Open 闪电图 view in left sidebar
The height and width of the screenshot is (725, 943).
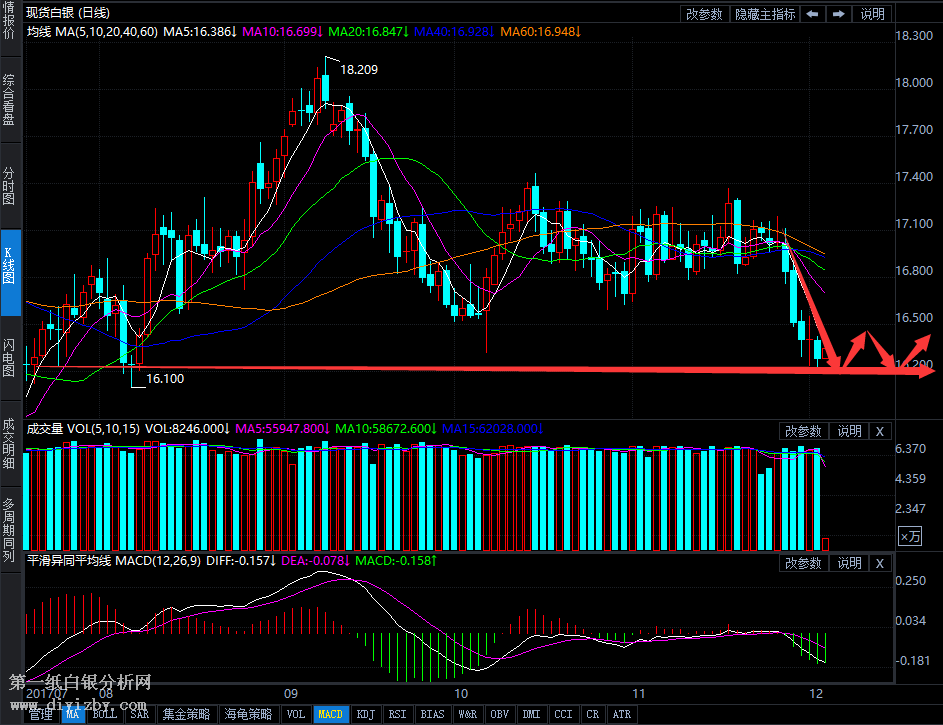9,356
